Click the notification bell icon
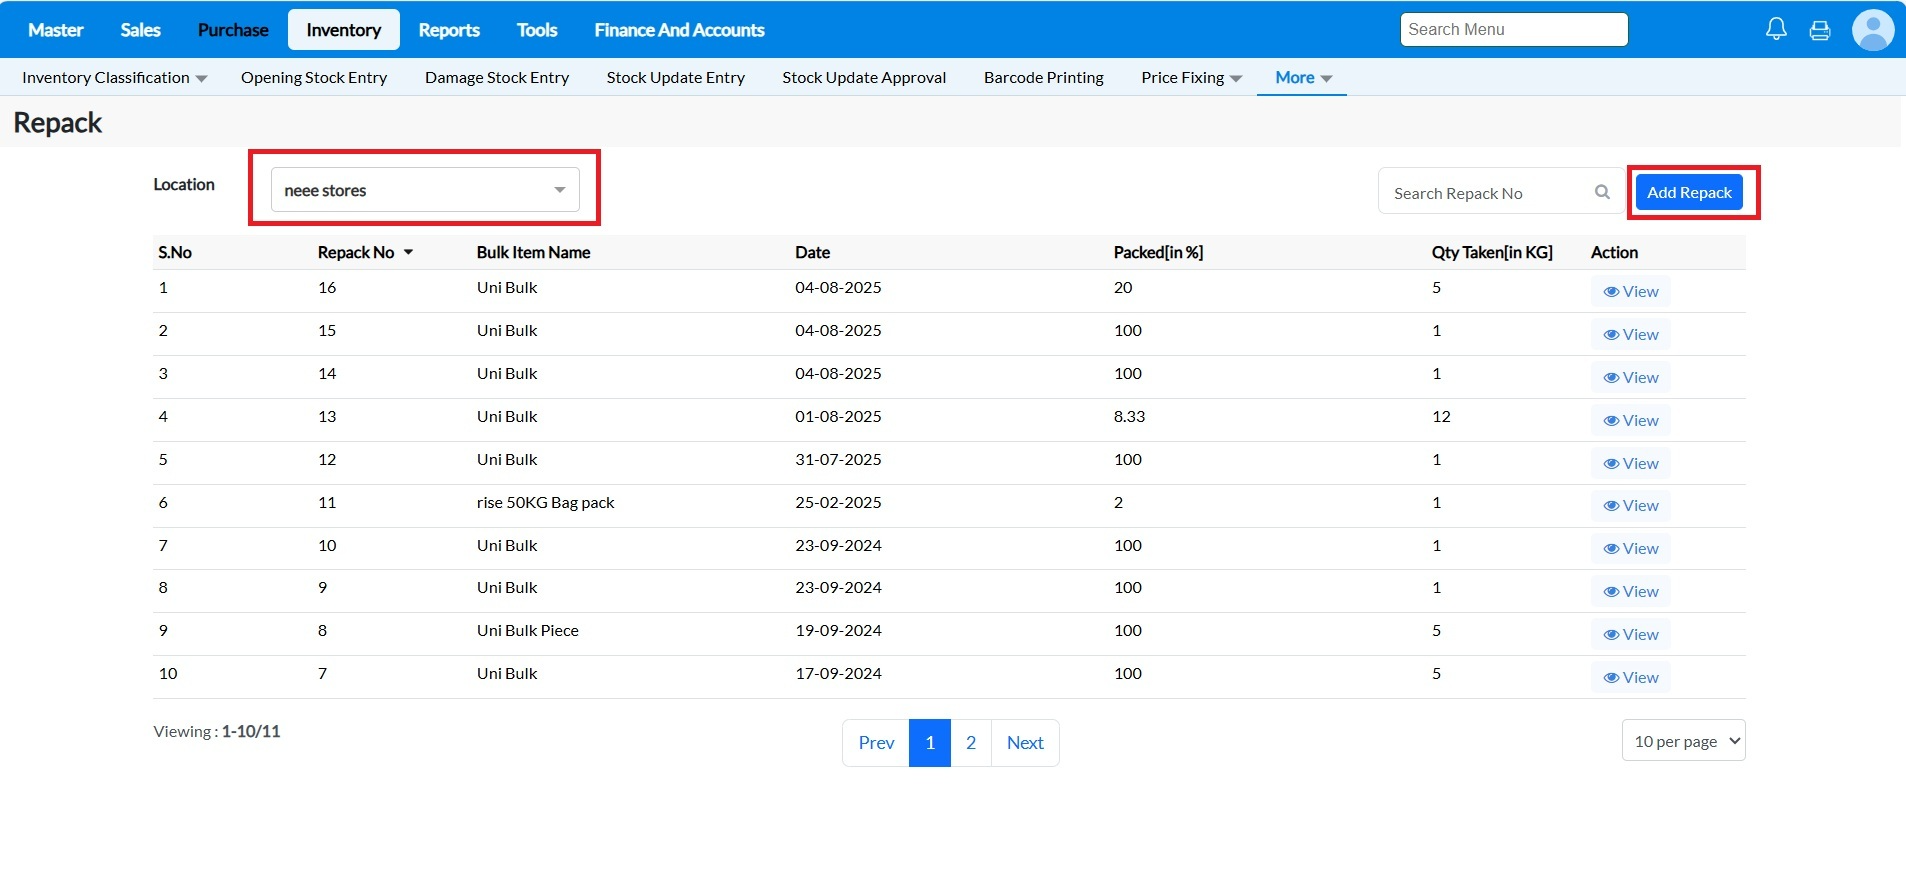This screenshot has width=1906, height=872. coord(1776,29)
